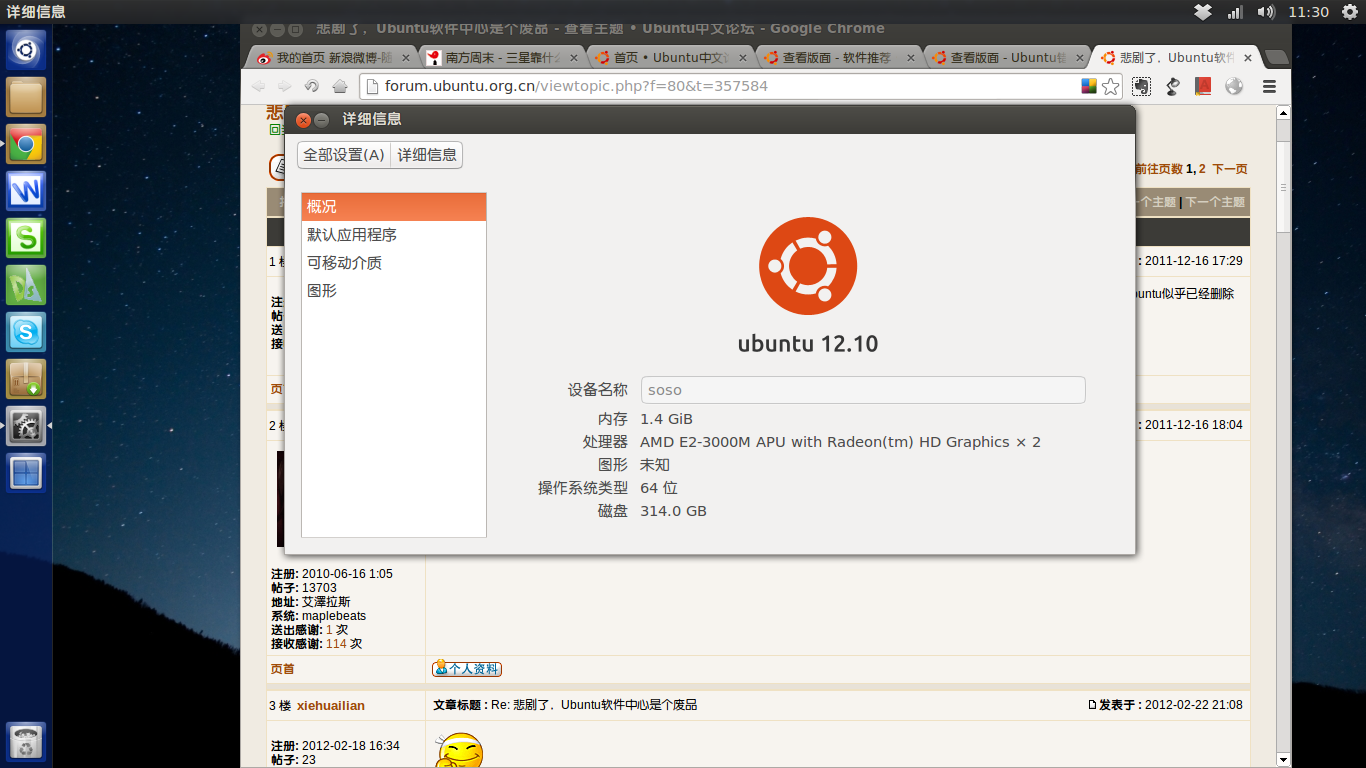
Task: Click page 2 link in forum pagination
Action: pos(1202,169)
